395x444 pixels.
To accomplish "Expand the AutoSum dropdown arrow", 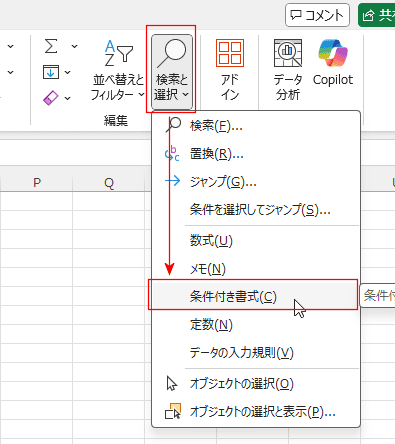I will 74,46.
